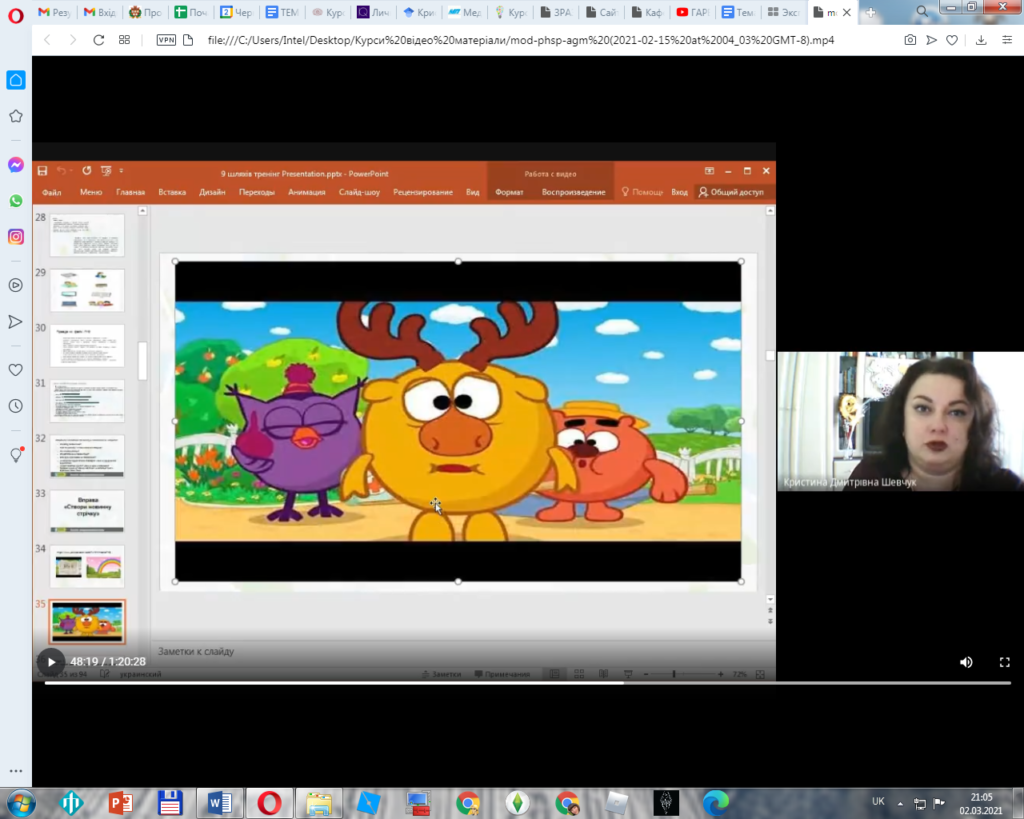
Task: Open History clock in the Opera sidebar
Action: [x=16, y=406]
